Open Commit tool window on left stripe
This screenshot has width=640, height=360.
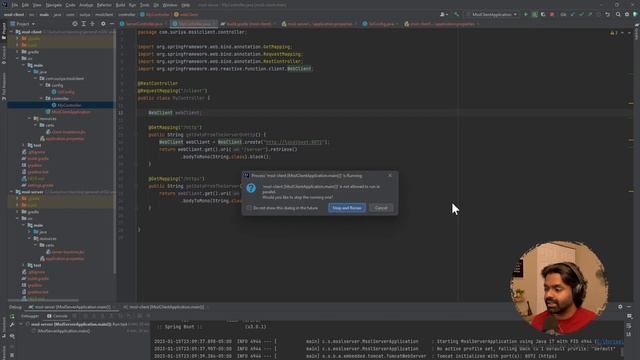point(4,55)
